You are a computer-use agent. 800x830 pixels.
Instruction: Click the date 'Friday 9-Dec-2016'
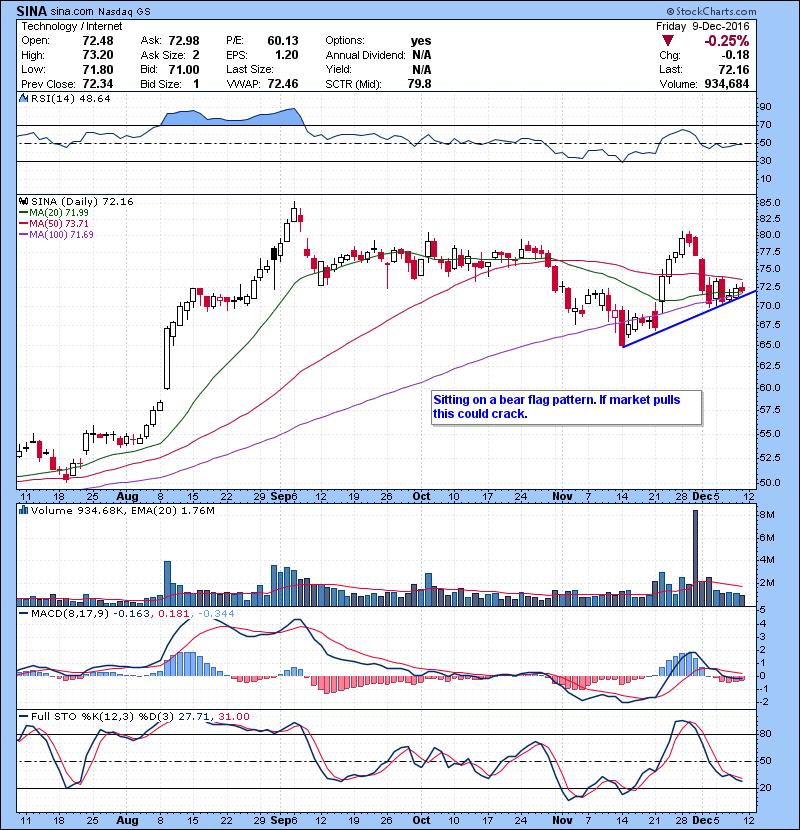(703, 26)
